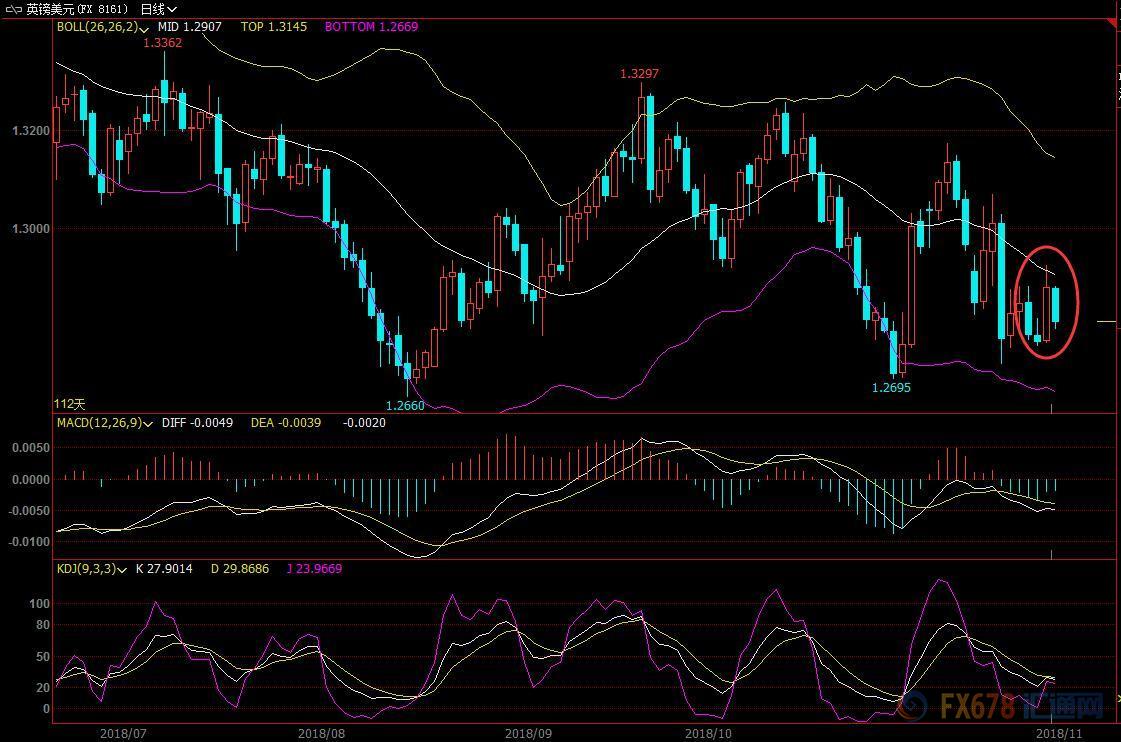Image resolution: width=1121 pixels, height=742 pixels.
Task: Click the 50 level on KDJ axis
Action: (43, 657)
